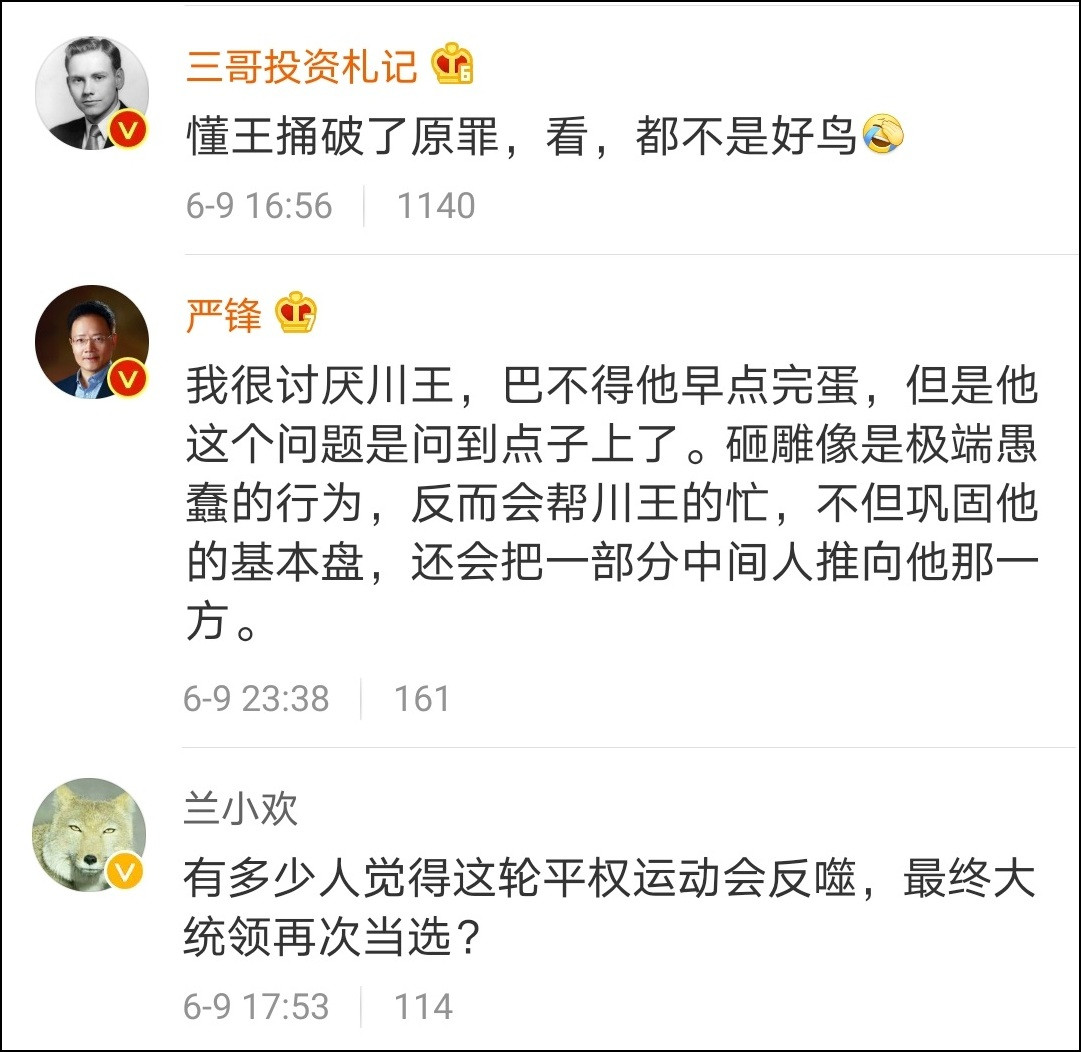Screen dimensions: 1081x1052
Task: Click crown member badge beside 三哥投资札记
Action: 453,66
